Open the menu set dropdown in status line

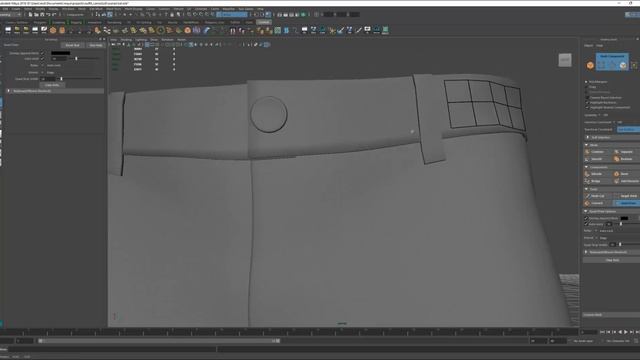[x=11, y=15]
